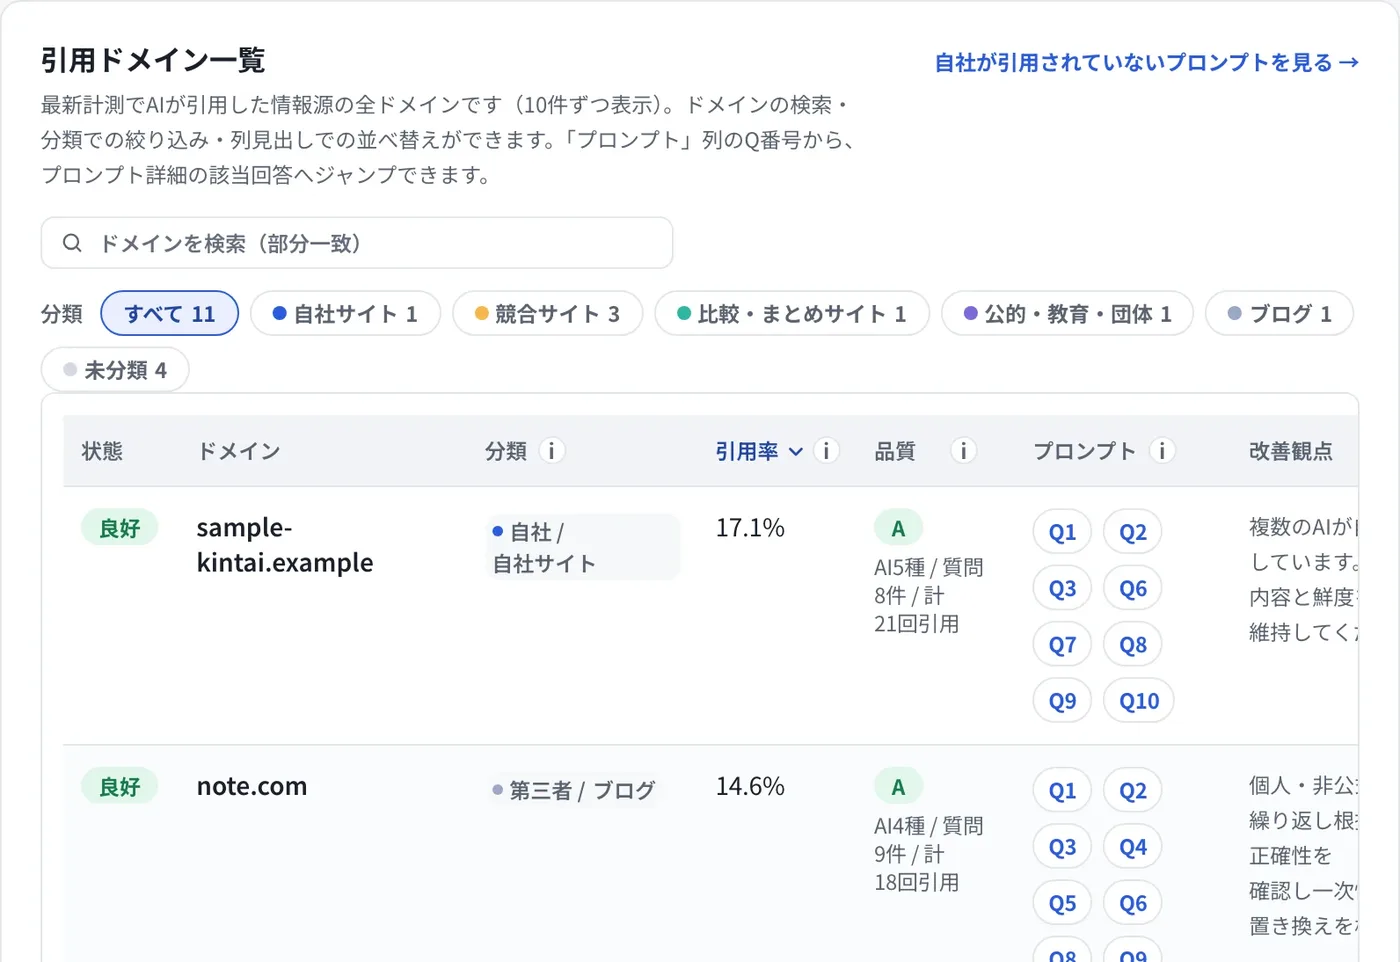Image resolution: width=1400 pixels, height=962 pixels.
Task: Click the ドメイン column header
Action: click(239, 451)
